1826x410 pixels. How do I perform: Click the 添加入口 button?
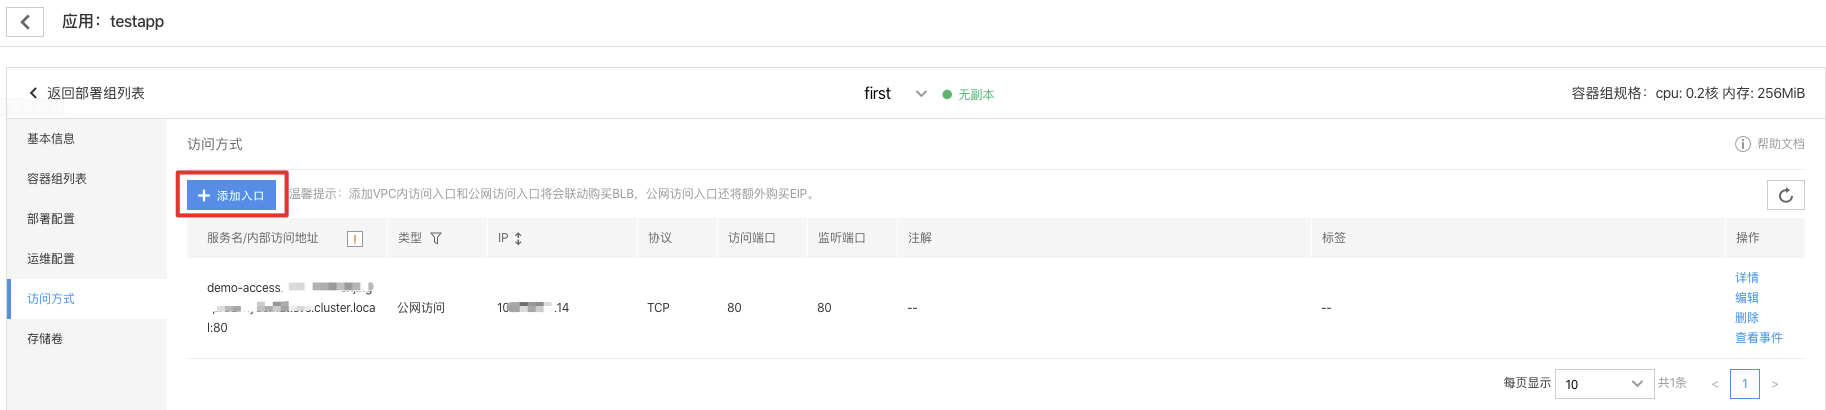tap(231, 195)
